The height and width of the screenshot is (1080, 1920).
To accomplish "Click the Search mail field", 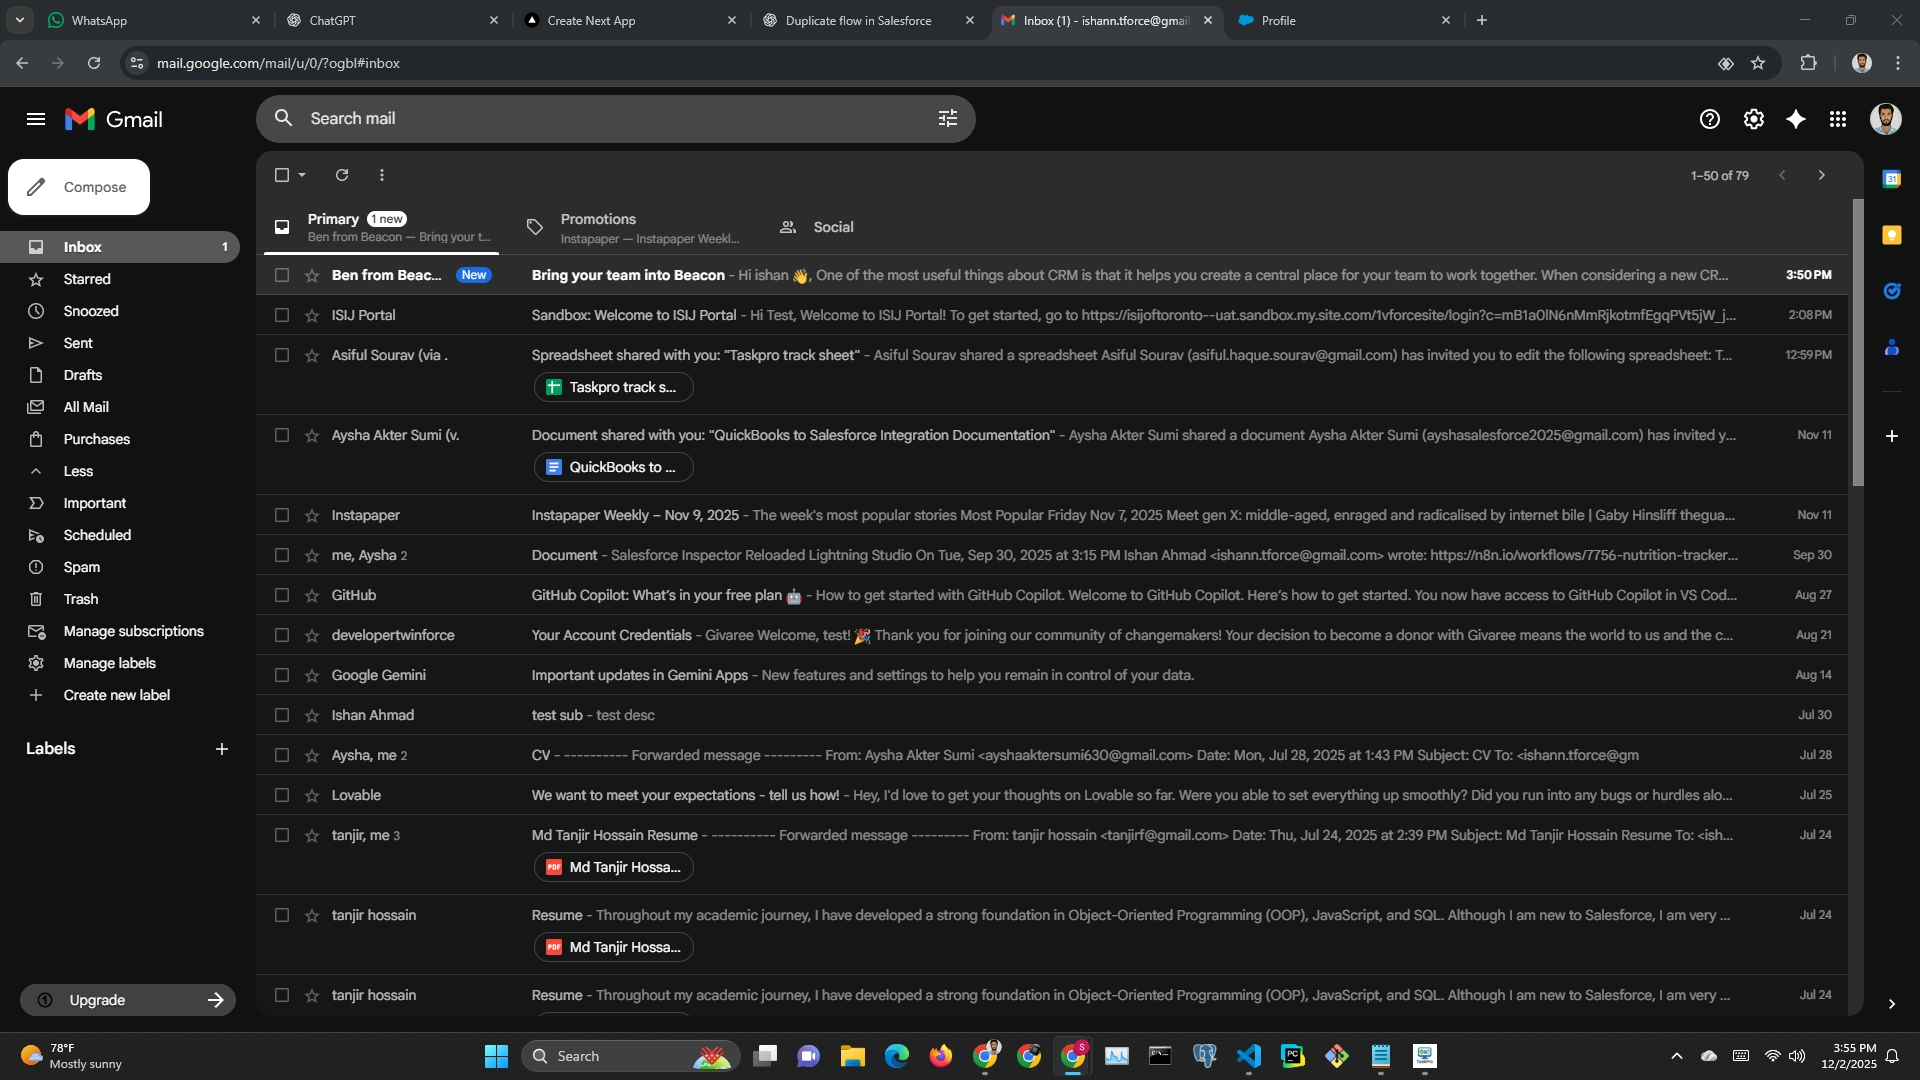I will (x=600, y=119).
